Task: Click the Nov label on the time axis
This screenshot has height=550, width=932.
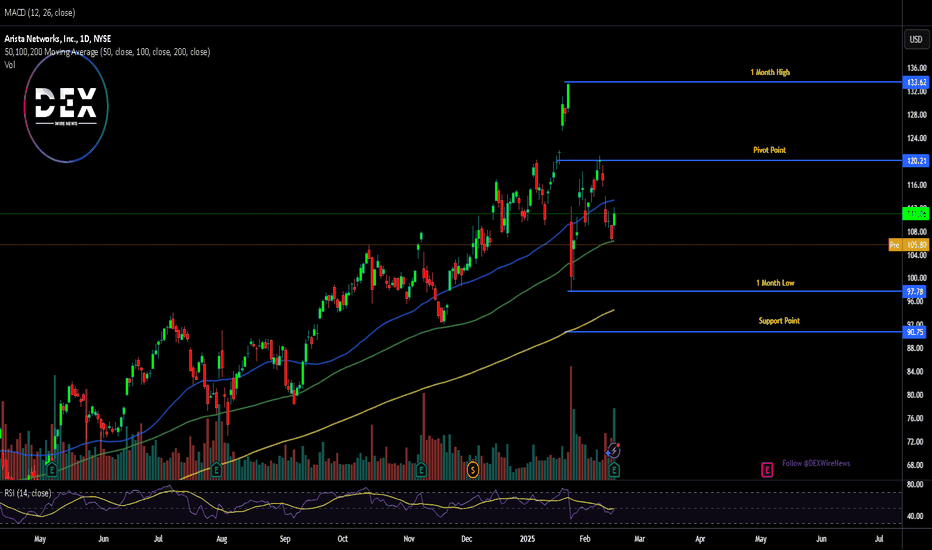Action: 409,539
